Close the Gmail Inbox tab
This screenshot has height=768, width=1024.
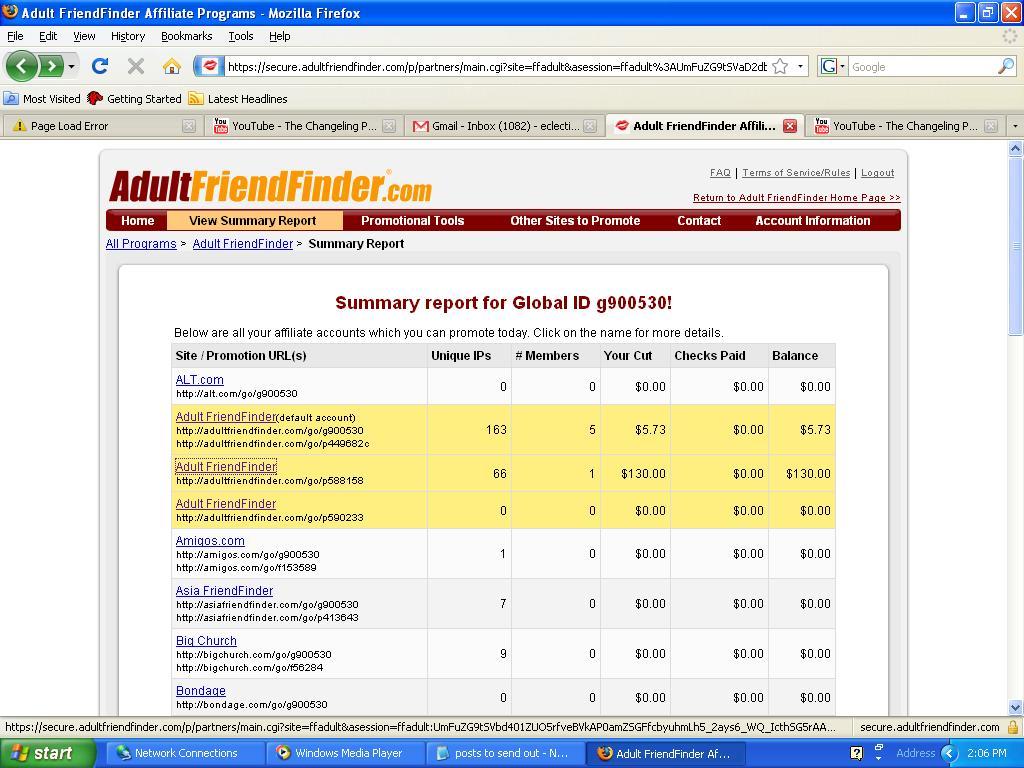(x=590, y=126)
